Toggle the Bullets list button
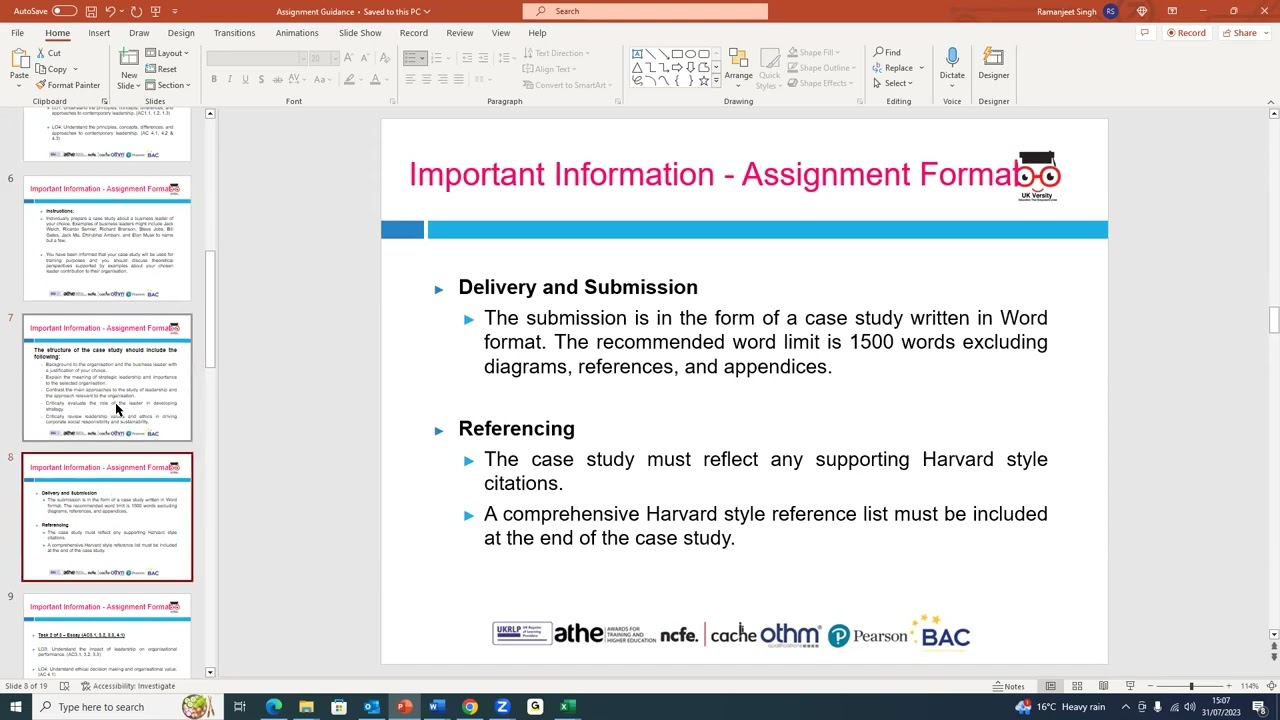The width and height of the screenshot is (1280, 720). pyautogui.click(x=410, y=58)
